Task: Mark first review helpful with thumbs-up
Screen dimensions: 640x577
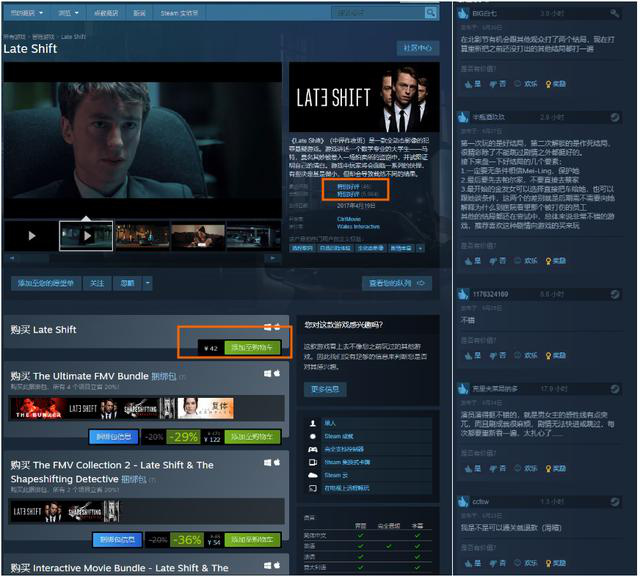Action: coord(473,84)
